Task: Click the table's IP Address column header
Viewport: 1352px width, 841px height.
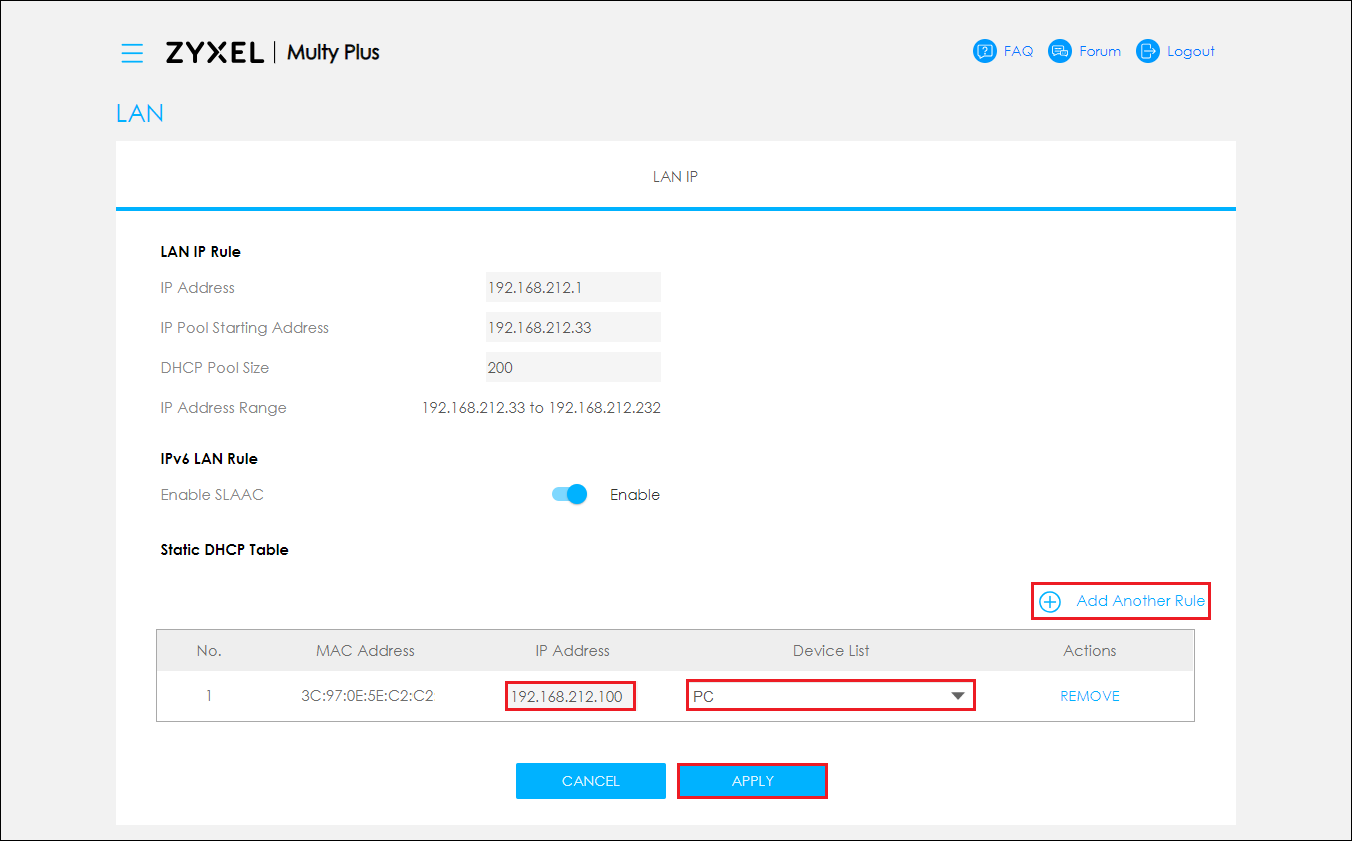Action: (572, 650)
